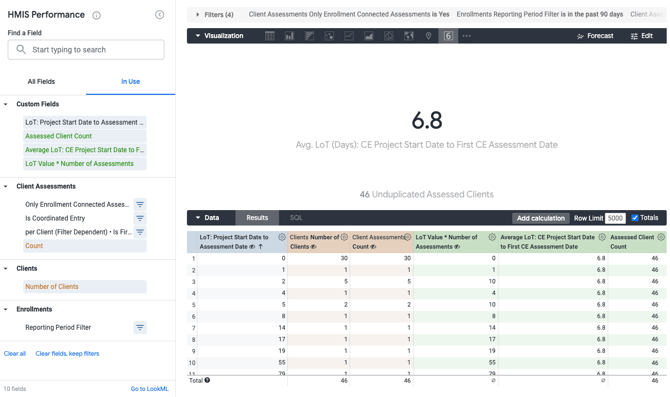Collapse the Client Assessments group

click(x=6, y=186)
